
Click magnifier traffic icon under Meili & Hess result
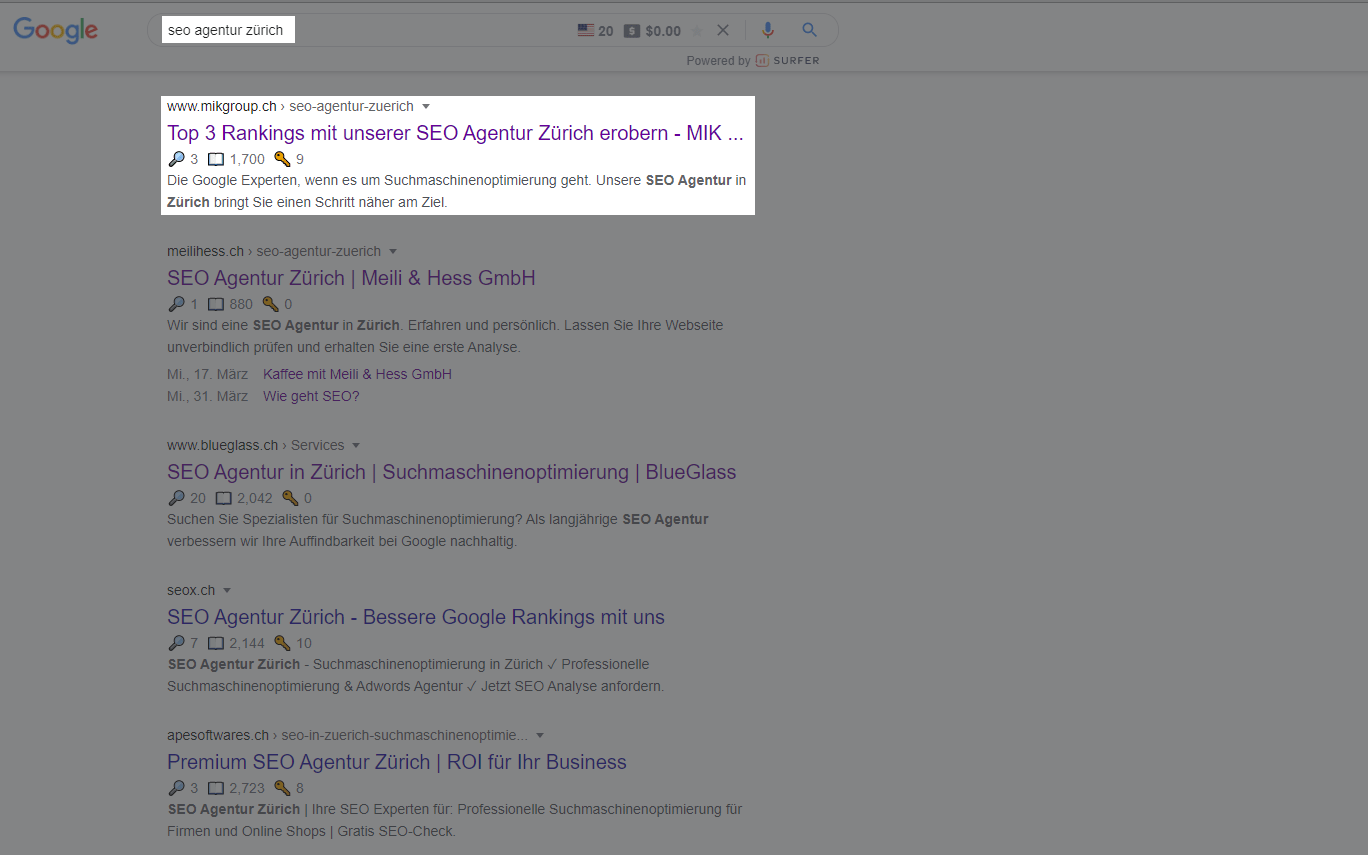coord(176,304)
